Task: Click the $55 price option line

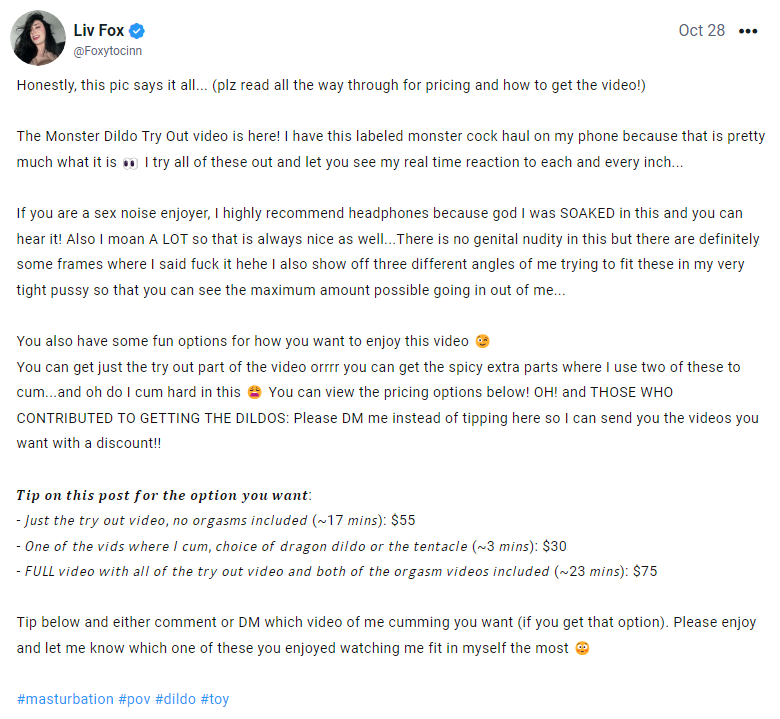Action: tap(216, 520)
